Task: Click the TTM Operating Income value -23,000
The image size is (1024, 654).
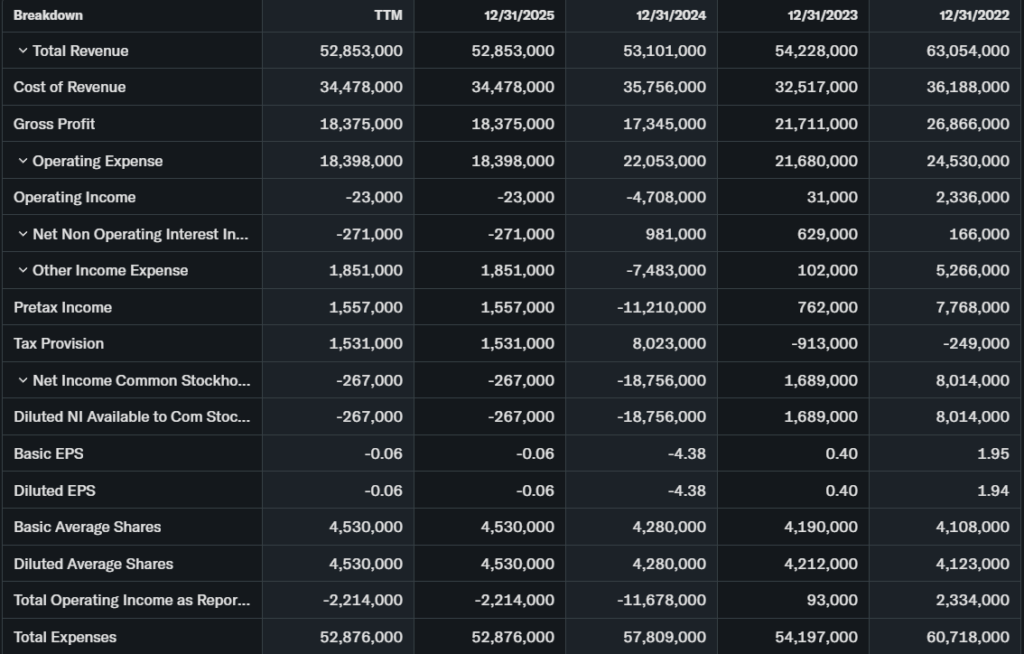Action: pos(374,197)
